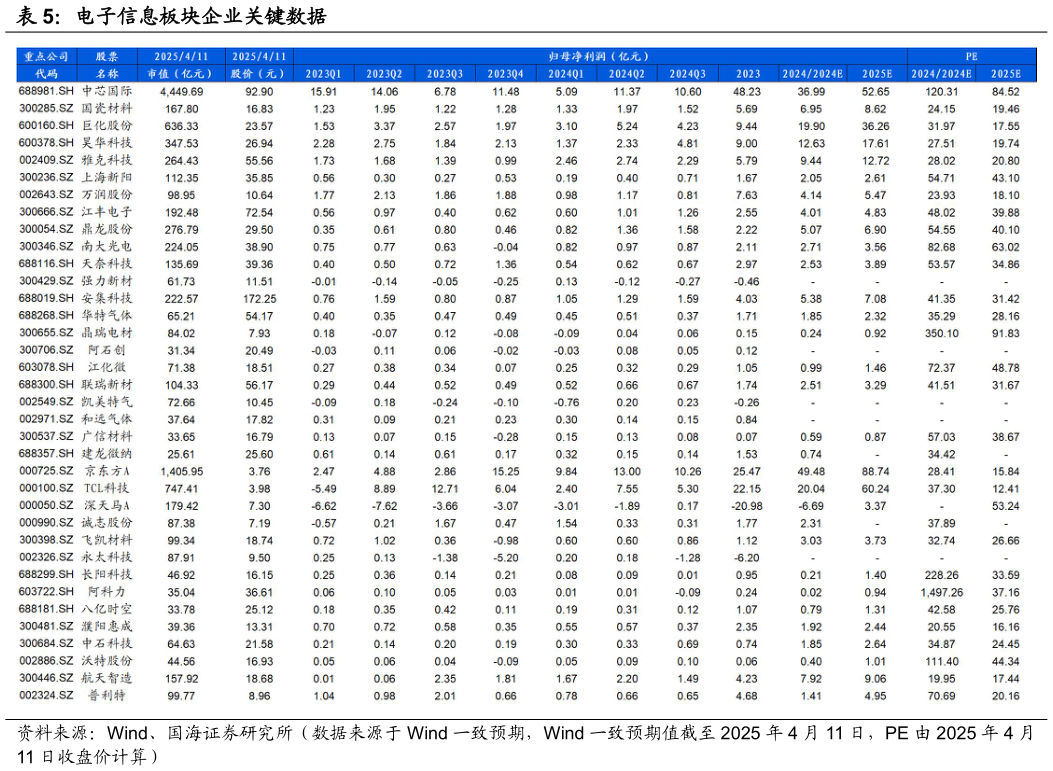Select PE value 228.26 for 长阳科技

coord(942,576)
